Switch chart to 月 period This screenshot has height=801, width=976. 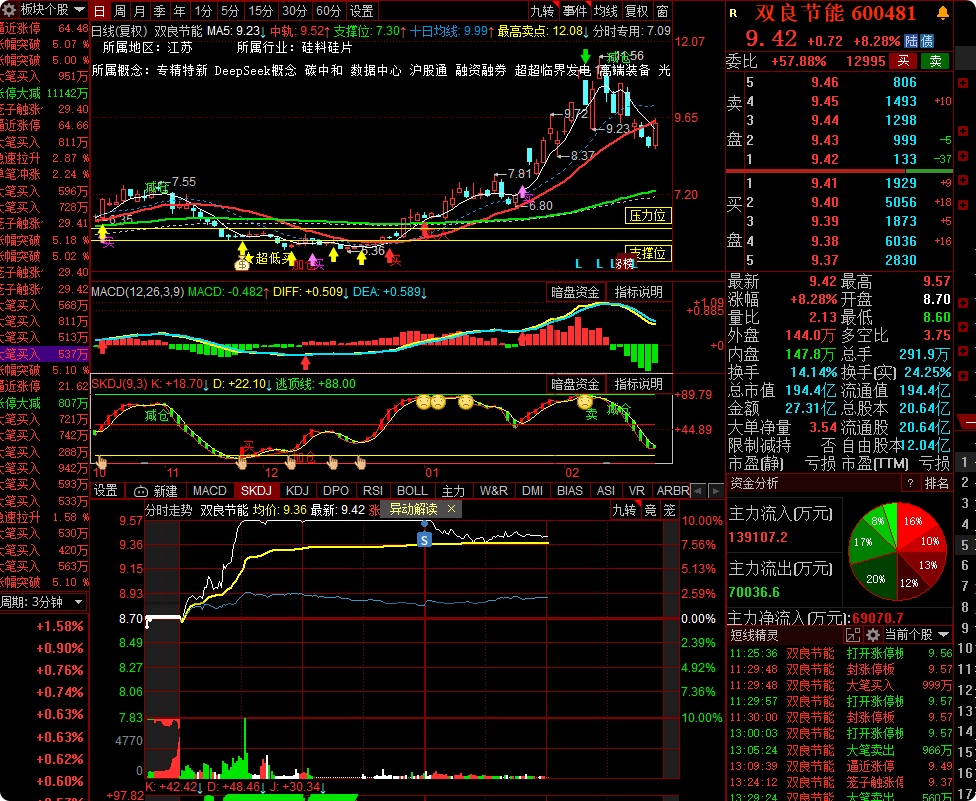[139, 11]
